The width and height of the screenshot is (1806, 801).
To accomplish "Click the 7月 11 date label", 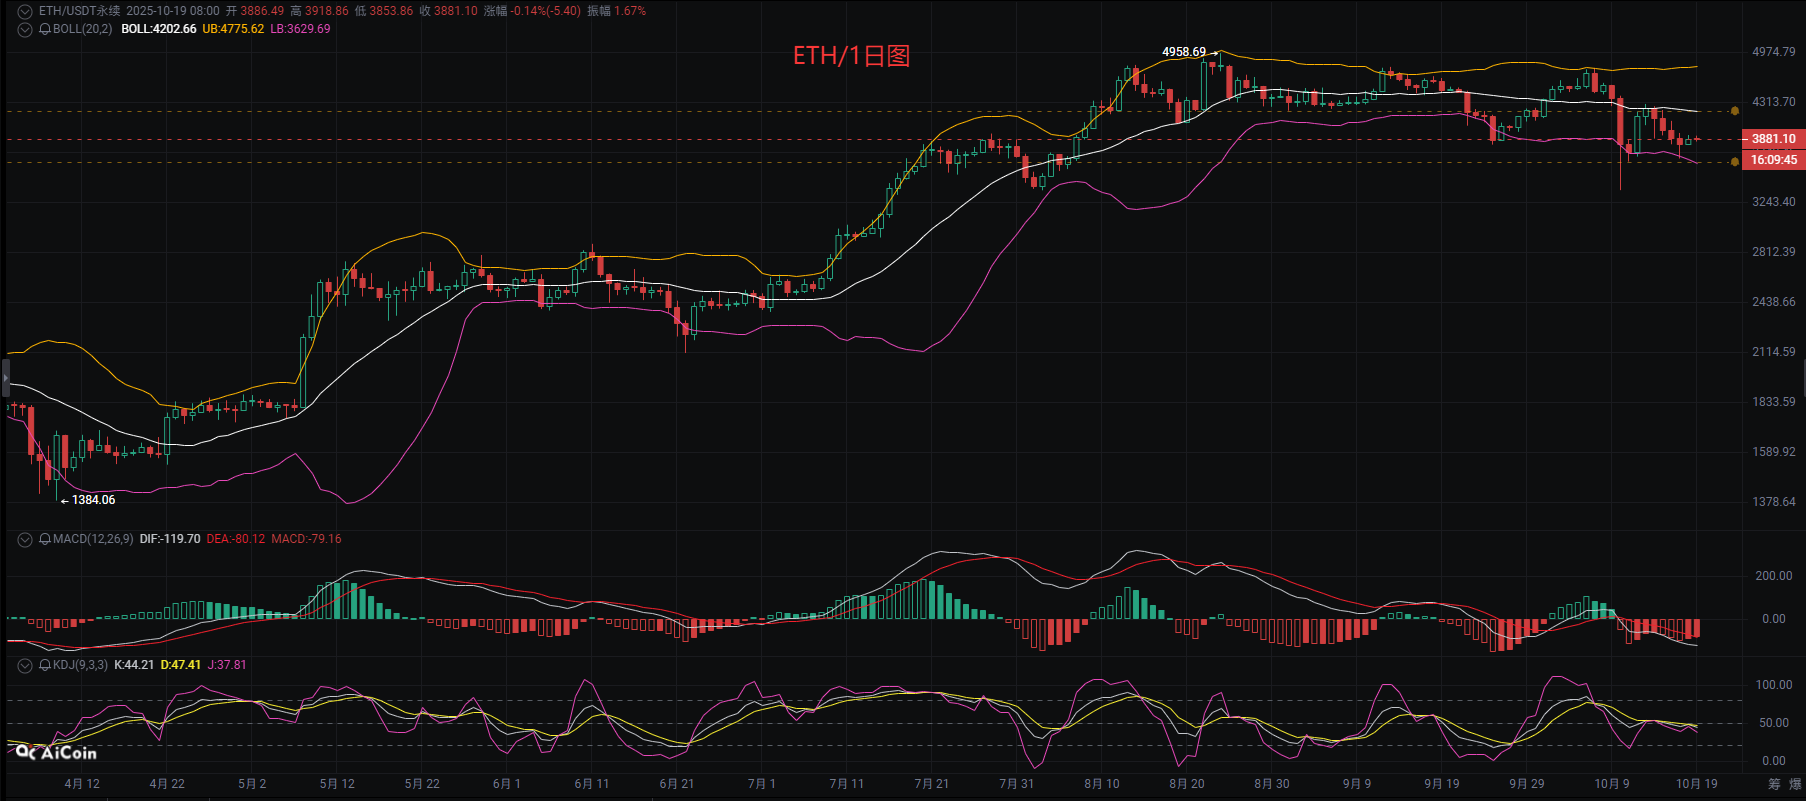I will point(847,784).
